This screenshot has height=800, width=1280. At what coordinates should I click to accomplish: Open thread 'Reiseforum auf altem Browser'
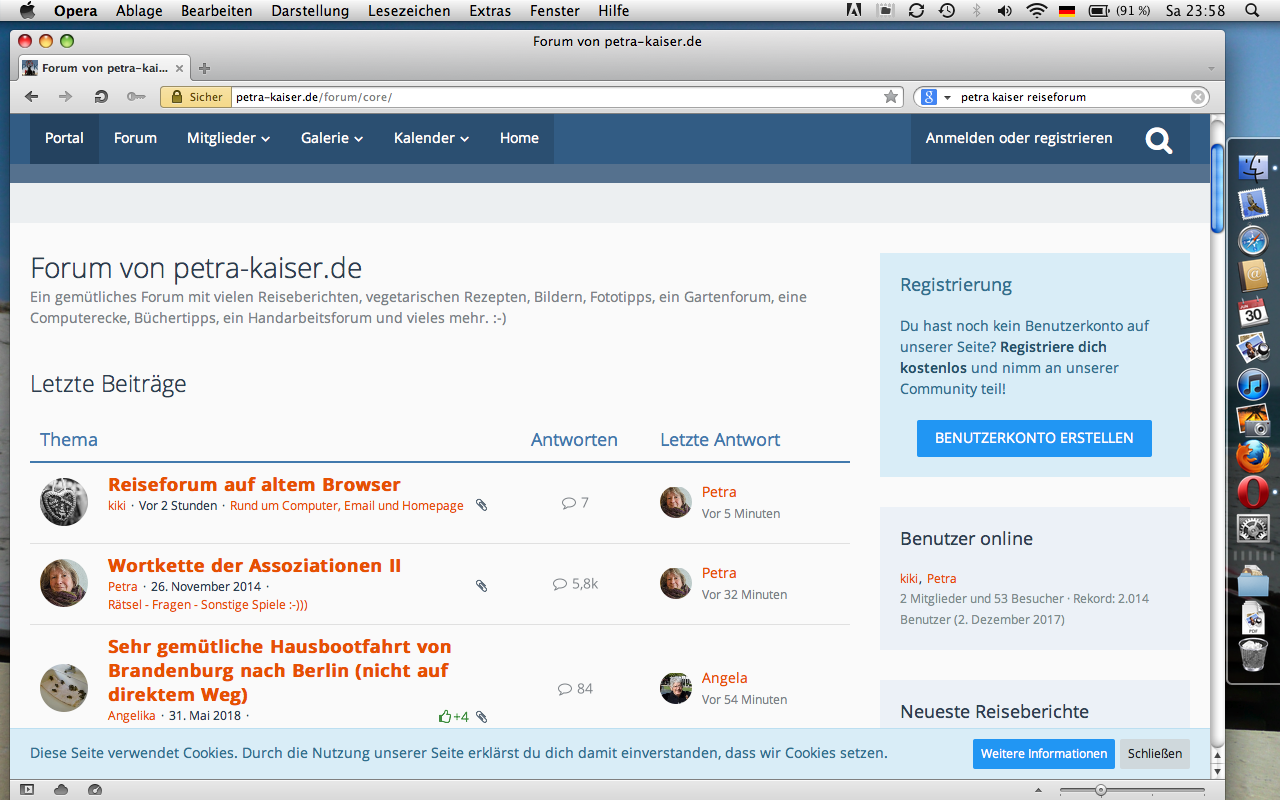point(254,485)
